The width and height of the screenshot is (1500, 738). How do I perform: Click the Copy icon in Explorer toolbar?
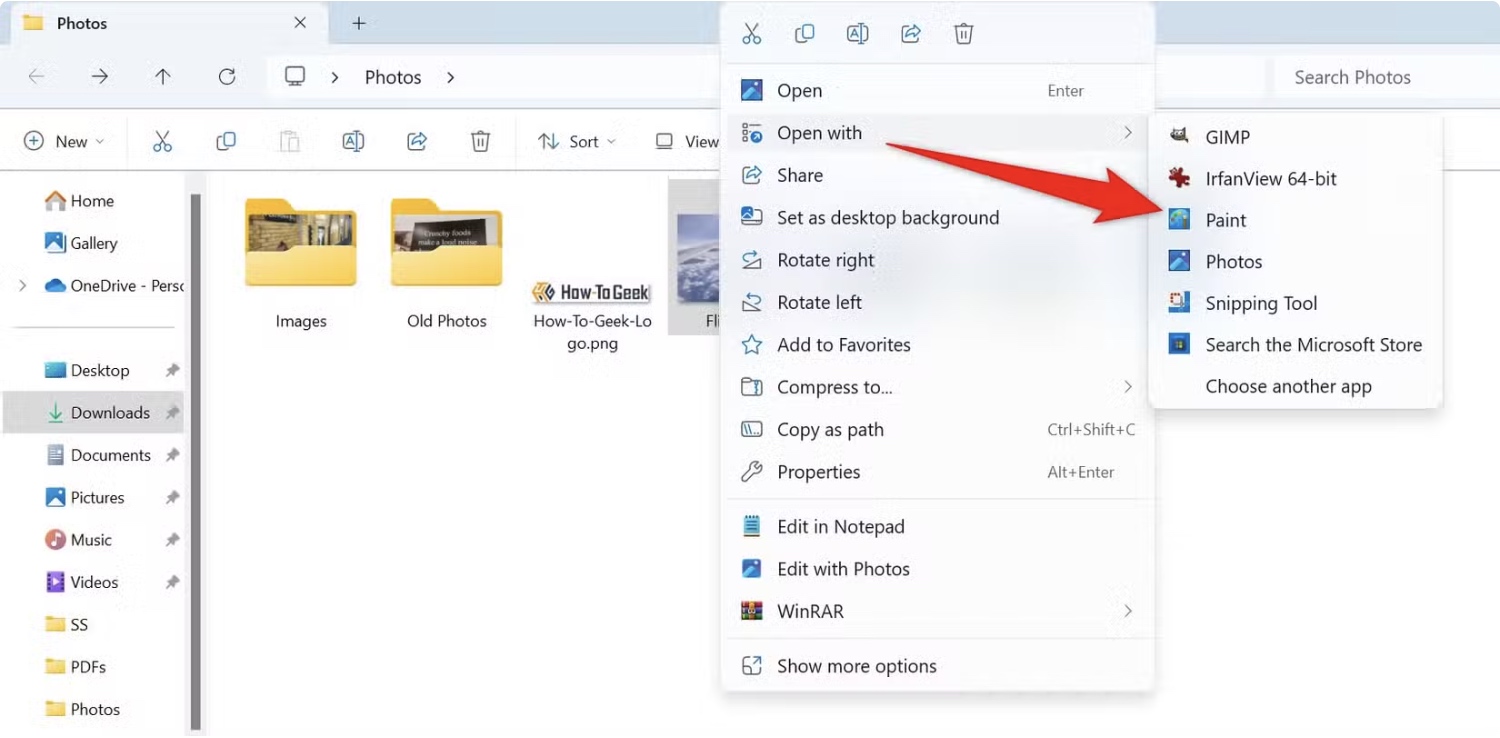[x=226, y=141]
